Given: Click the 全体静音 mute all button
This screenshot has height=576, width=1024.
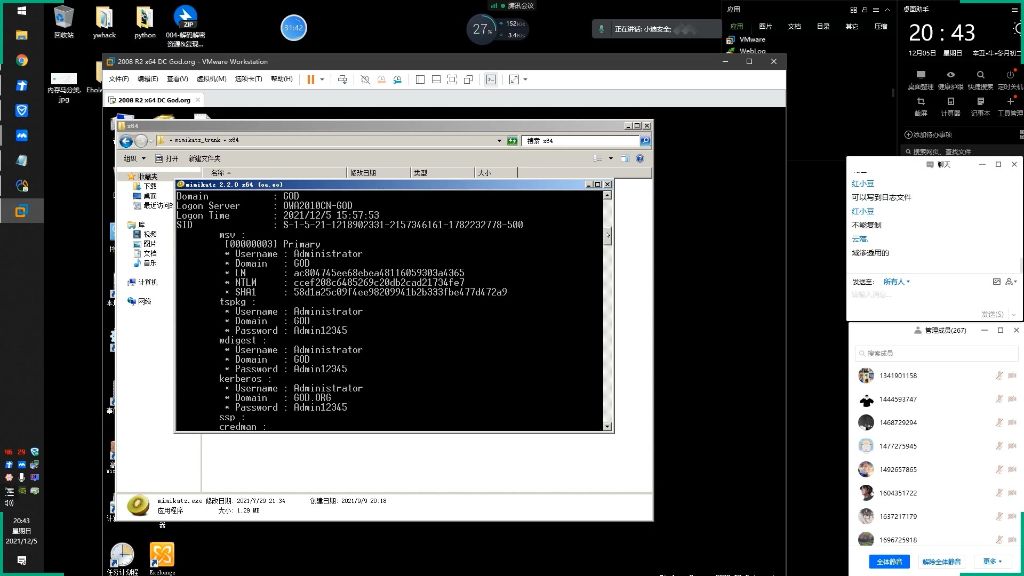Looking at the screenshot, I should [x=889, y=562].
